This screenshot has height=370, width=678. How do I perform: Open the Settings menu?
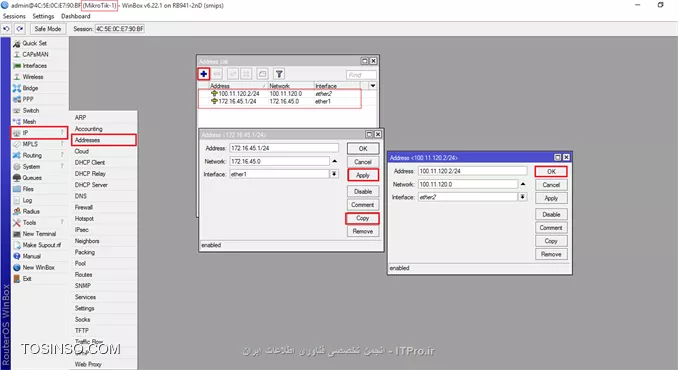43,16
